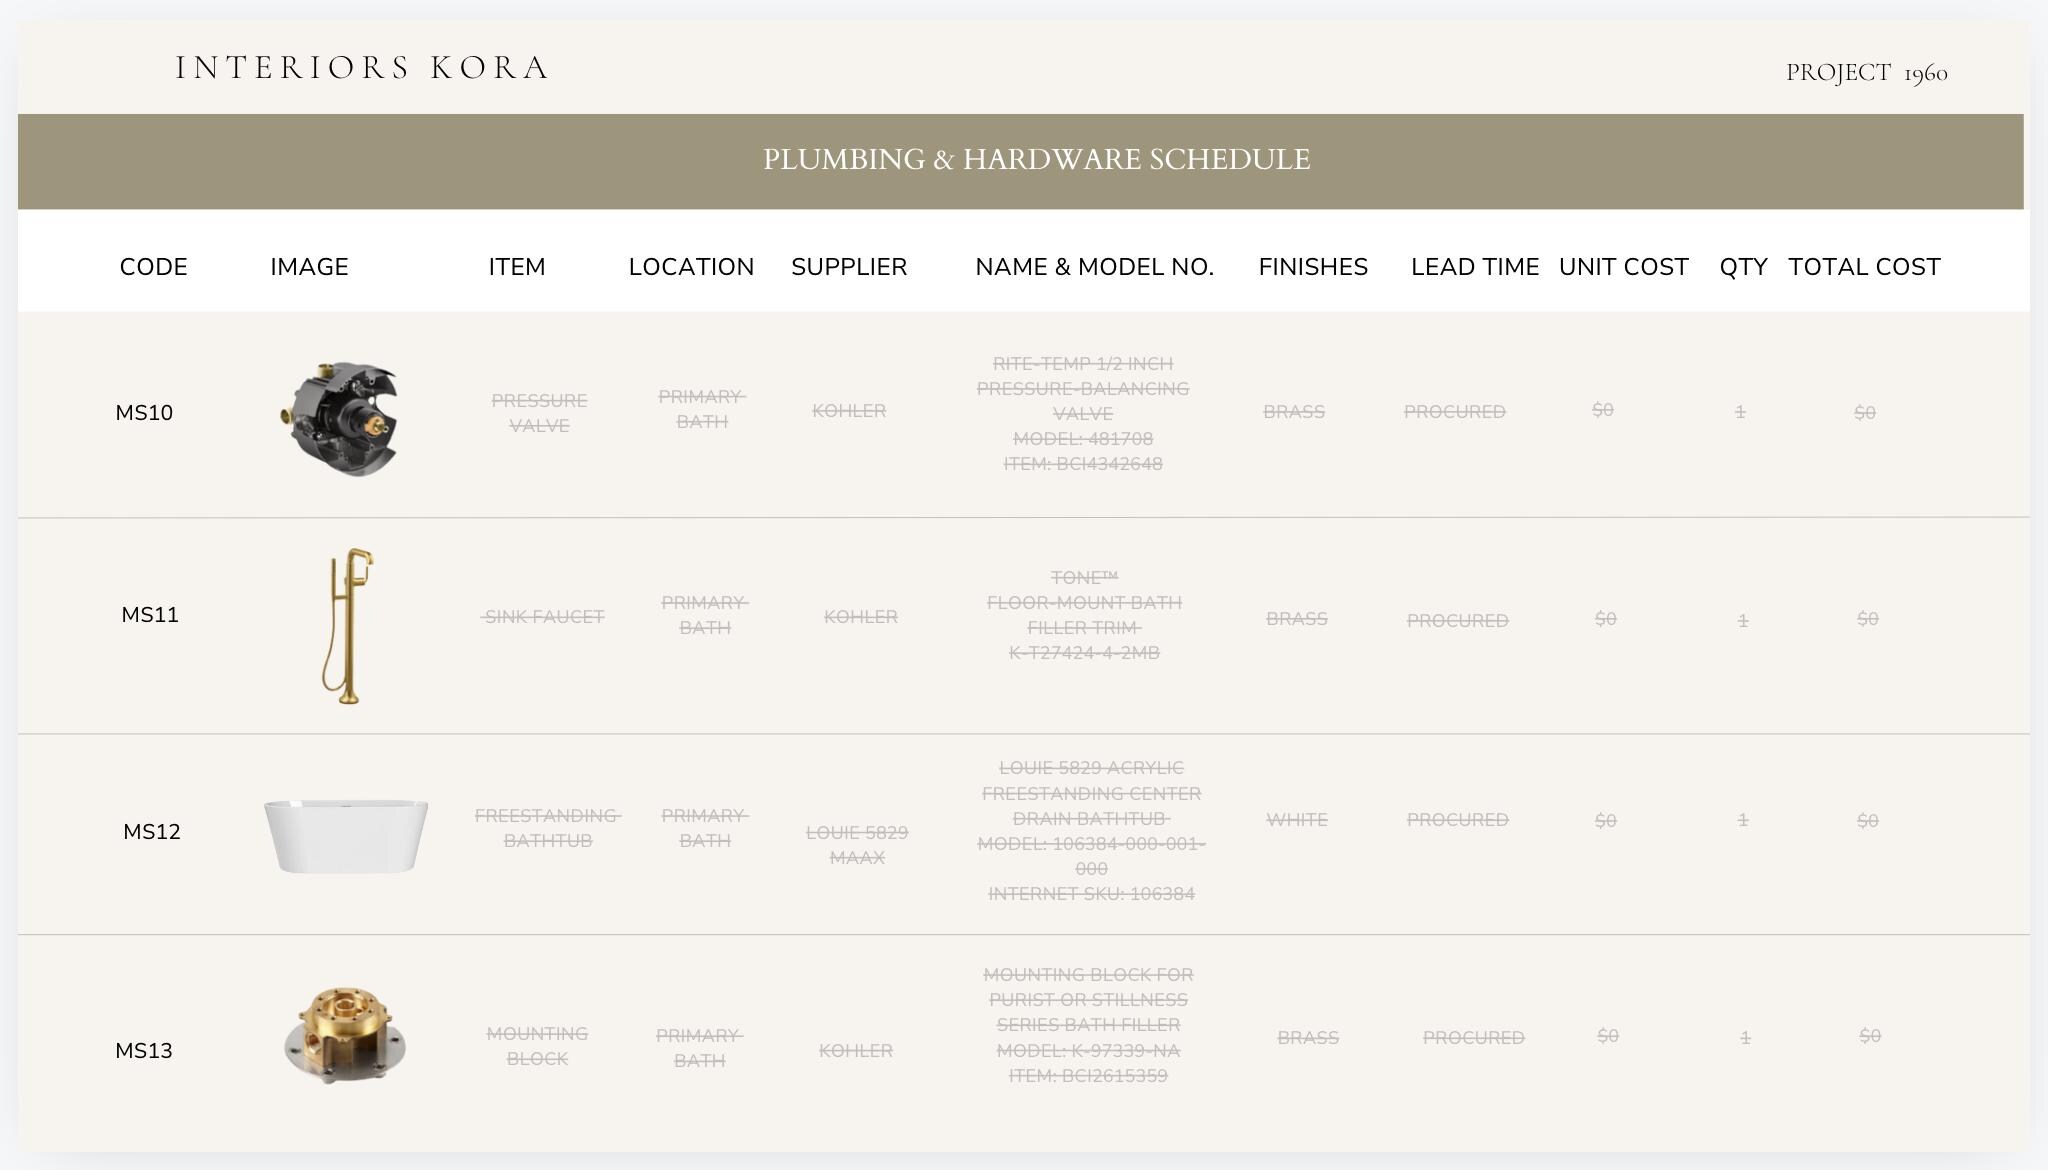Viewport: 2048px width, 1170px height.
Task: Select the gold floor-mount faucet image
Action: [x=348, y=626]
